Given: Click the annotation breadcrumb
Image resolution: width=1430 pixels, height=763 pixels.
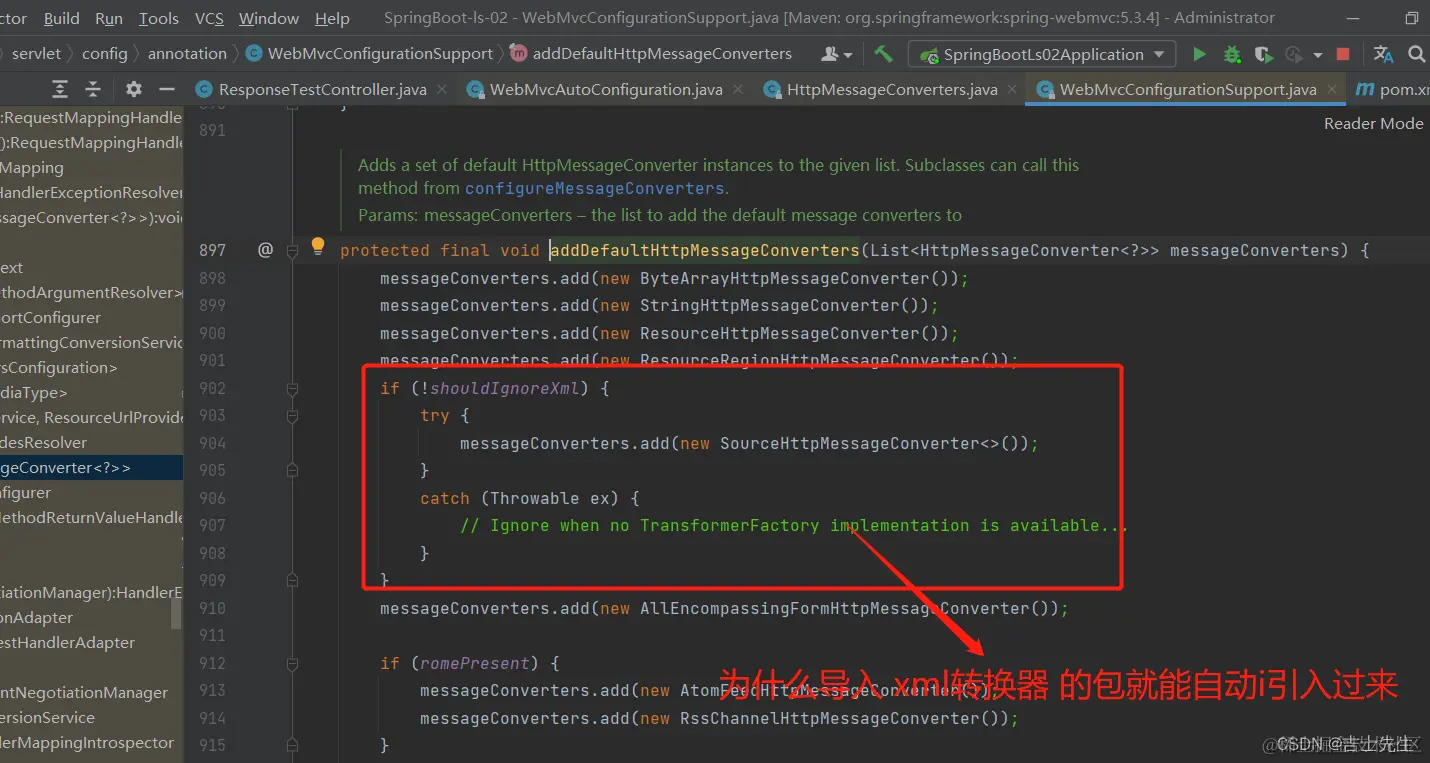Looking at the screenshot, I should (187, 54).
